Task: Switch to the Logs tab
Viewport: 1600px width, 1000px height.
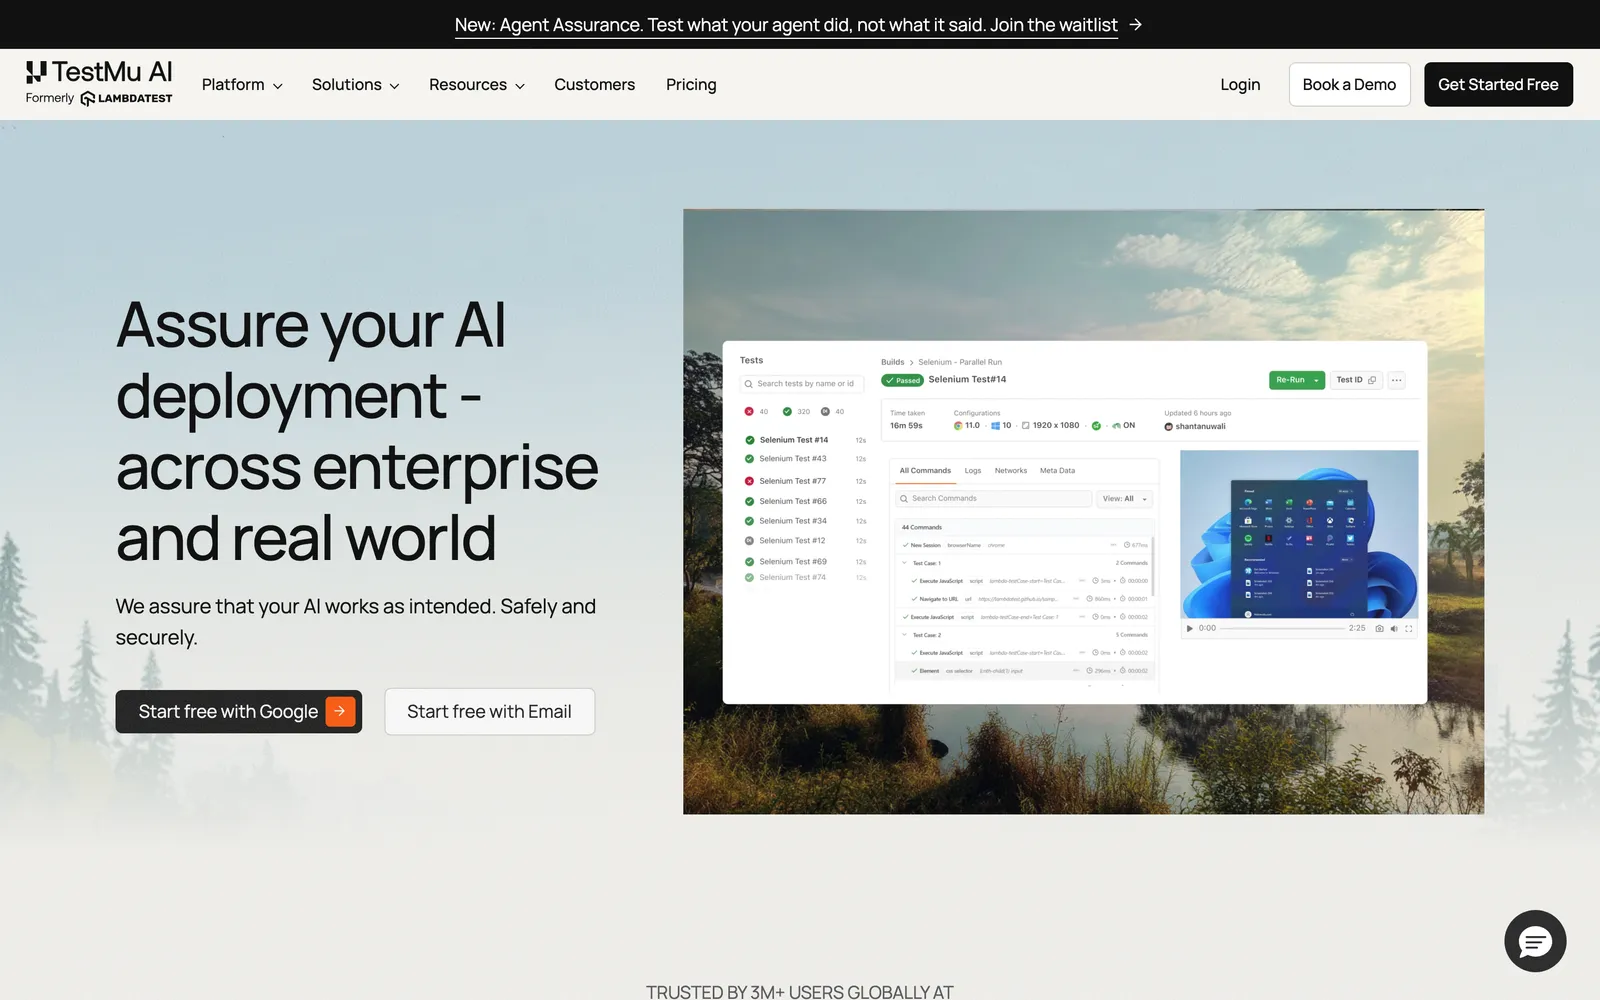Action: tap(973, 470)
